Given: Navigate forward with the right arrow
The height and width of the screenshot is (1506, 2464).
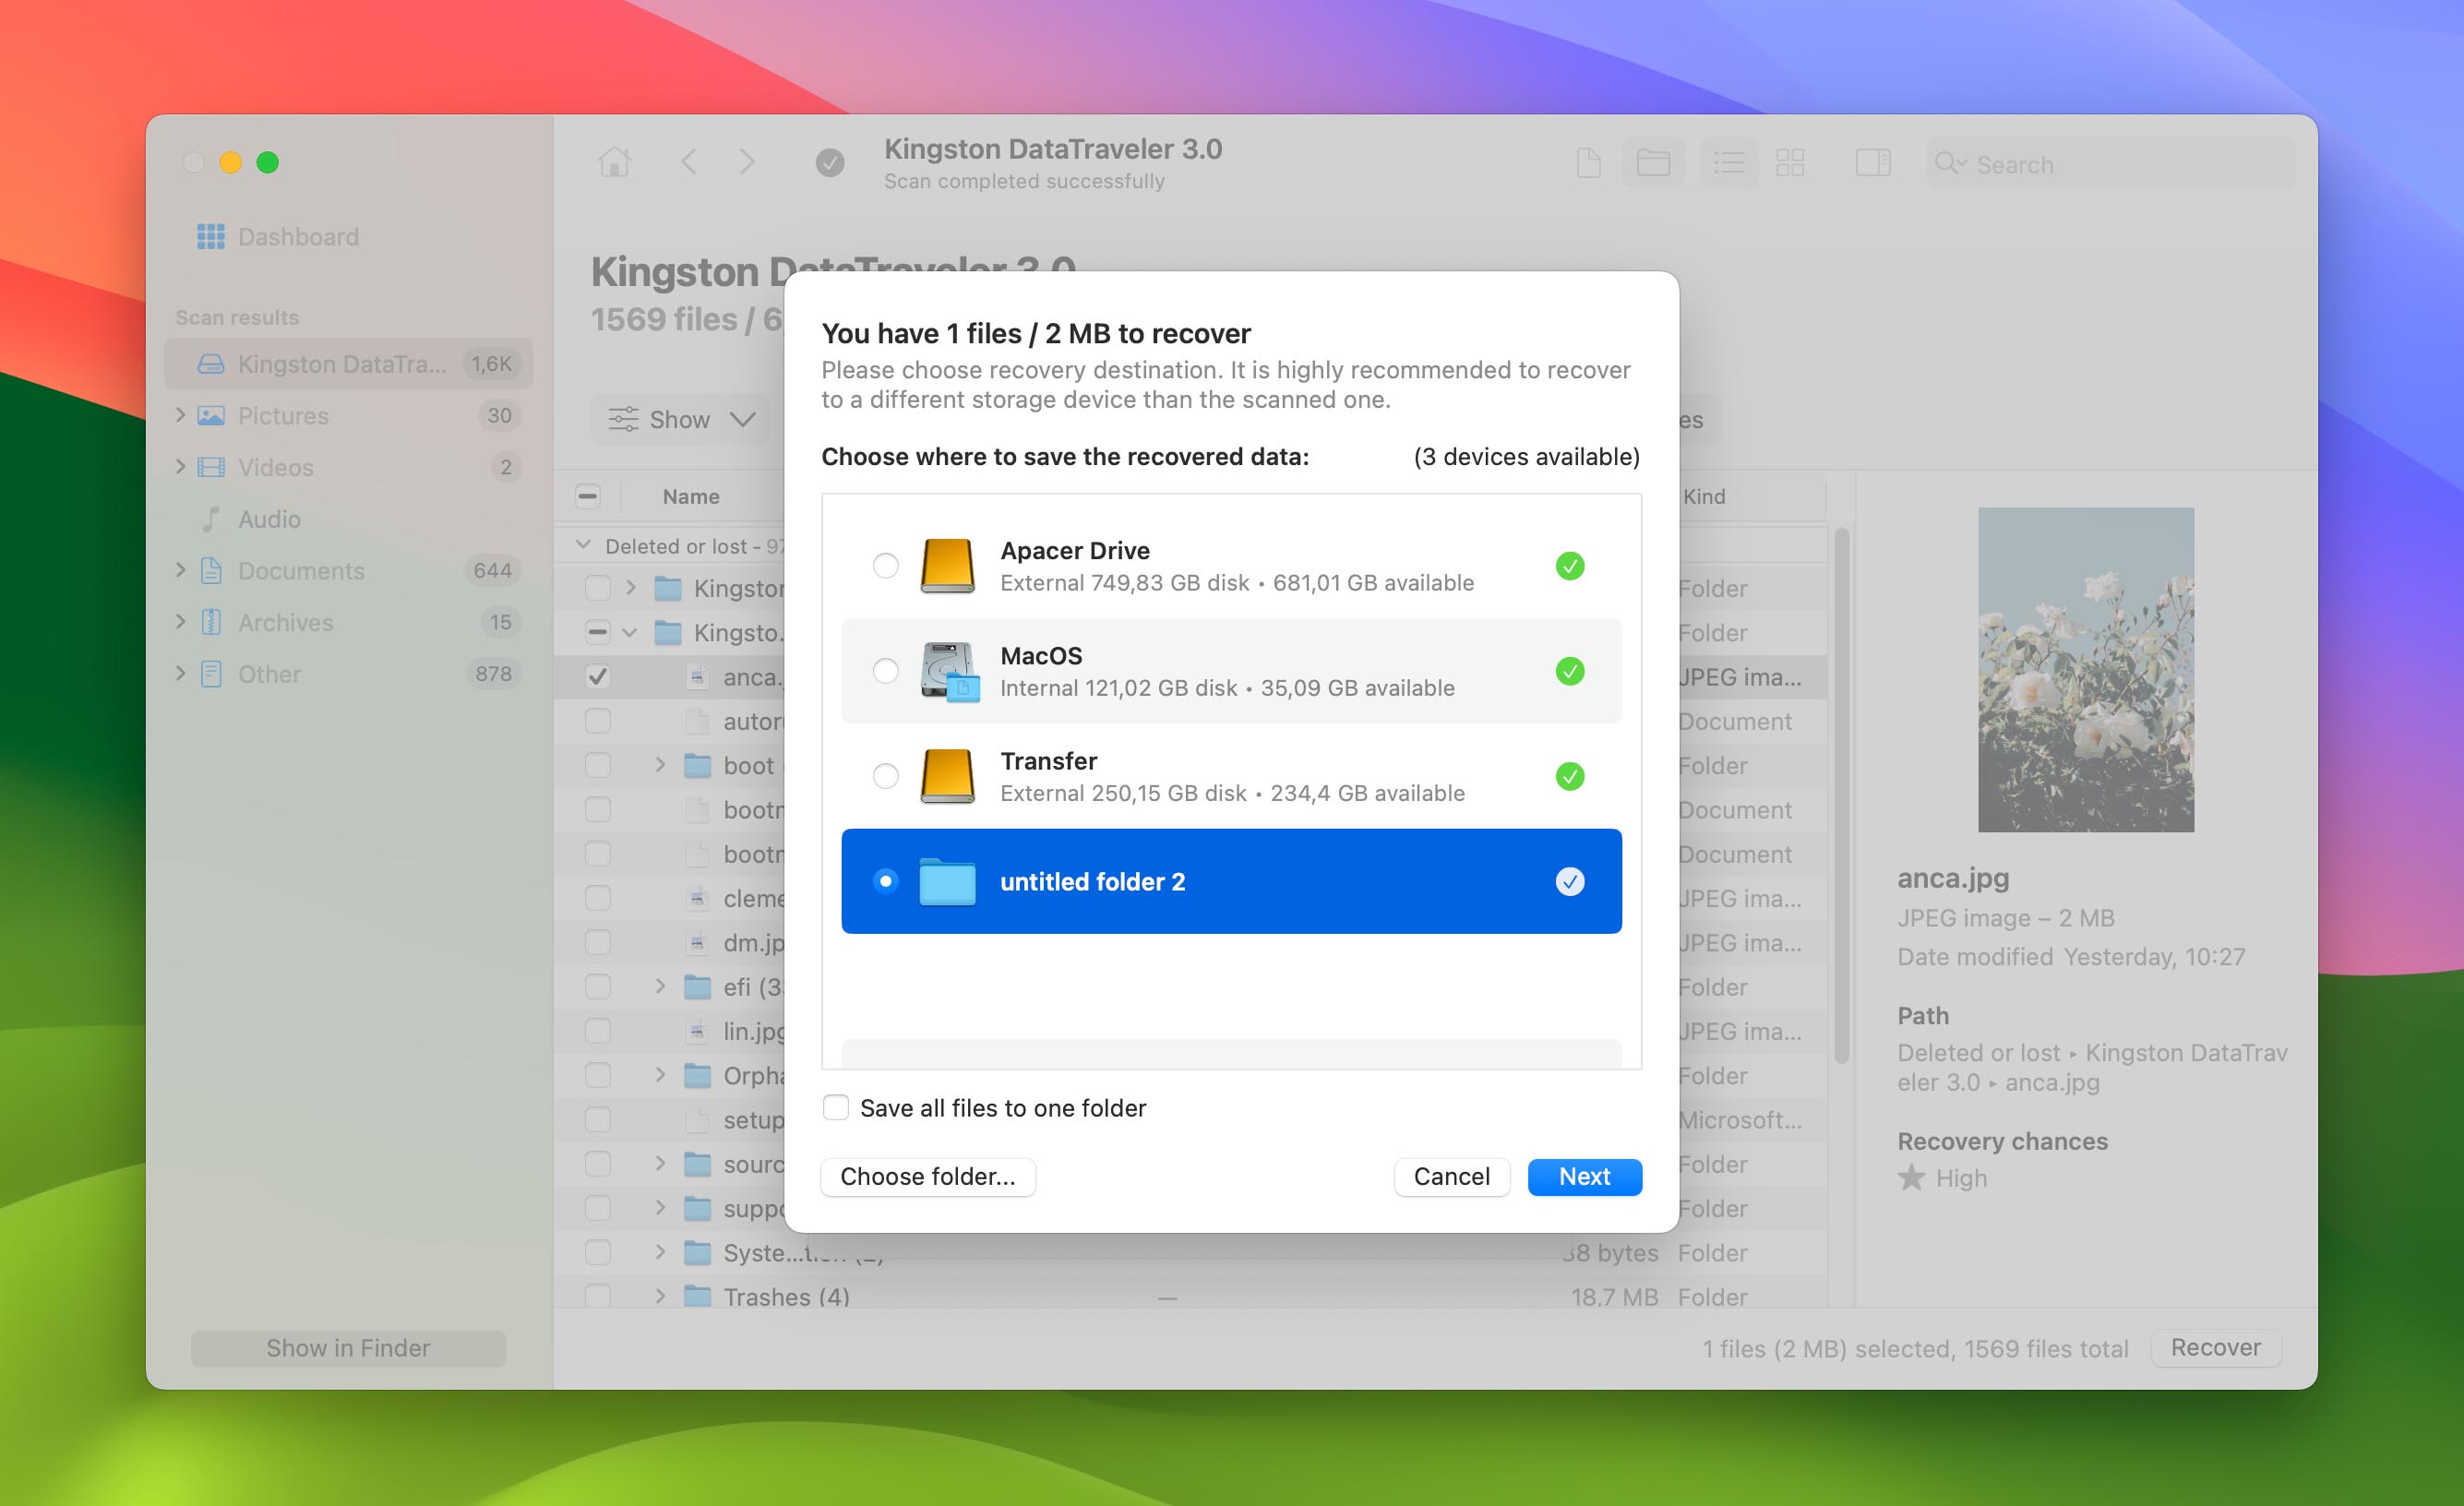Looking at the screenshot, I should pos(747,162).
